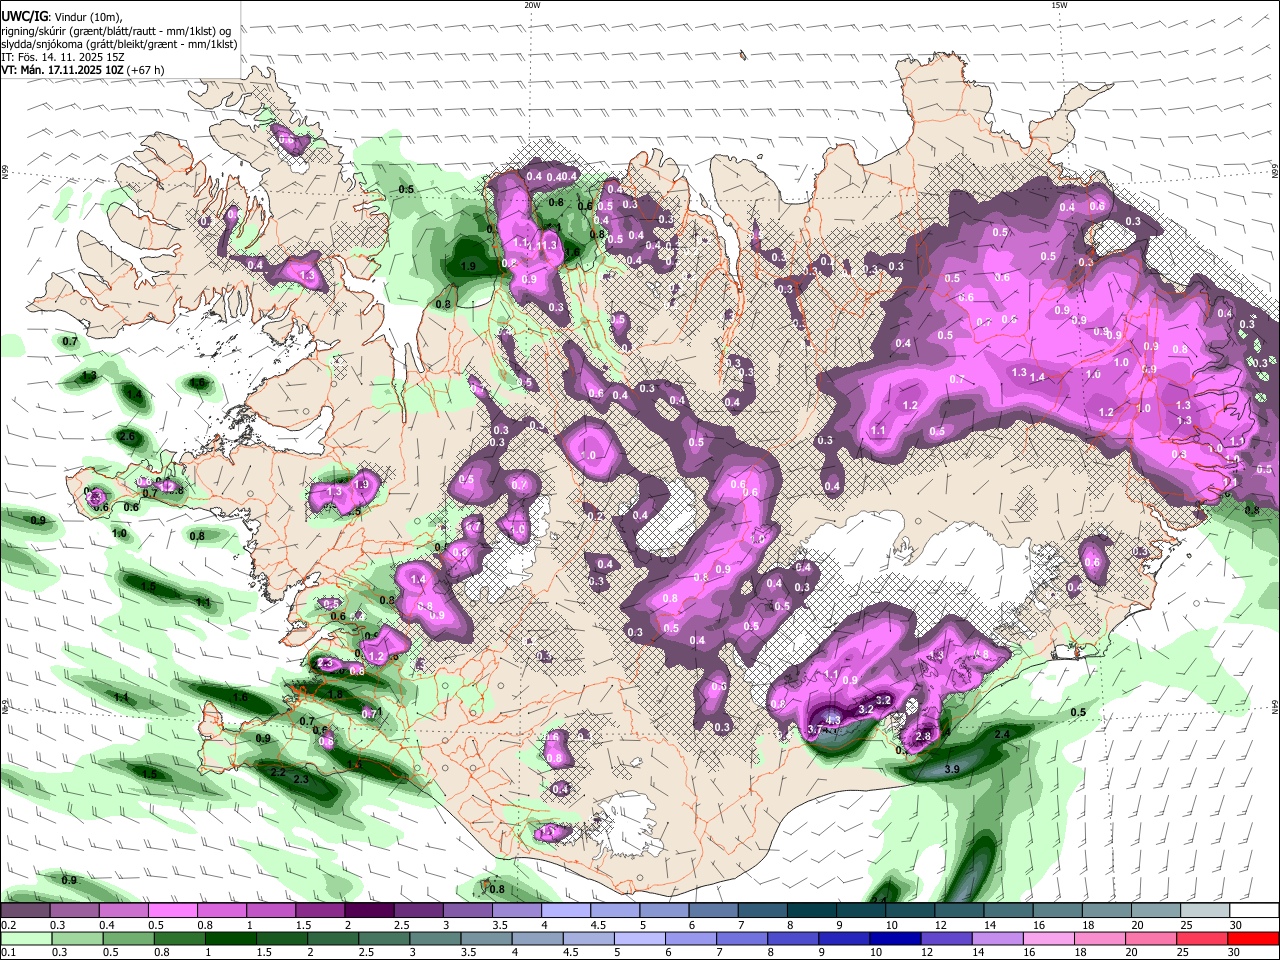This screenshot has width=1280, height=960.
Task: Click the dark teal 8–9 snow legend swatch
Action: (812, 910)
